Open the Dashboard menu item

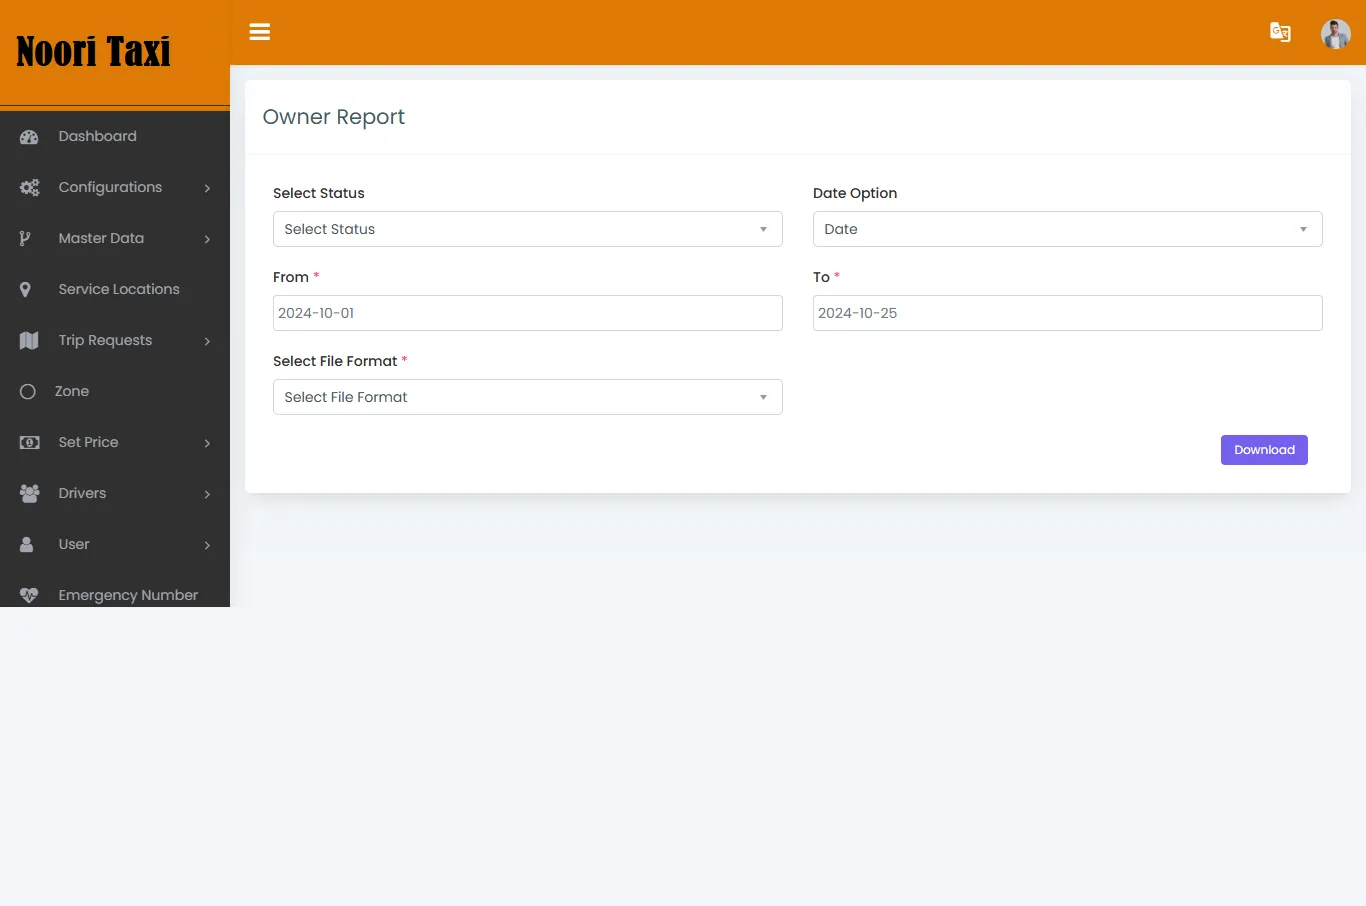tap(97, 135)
